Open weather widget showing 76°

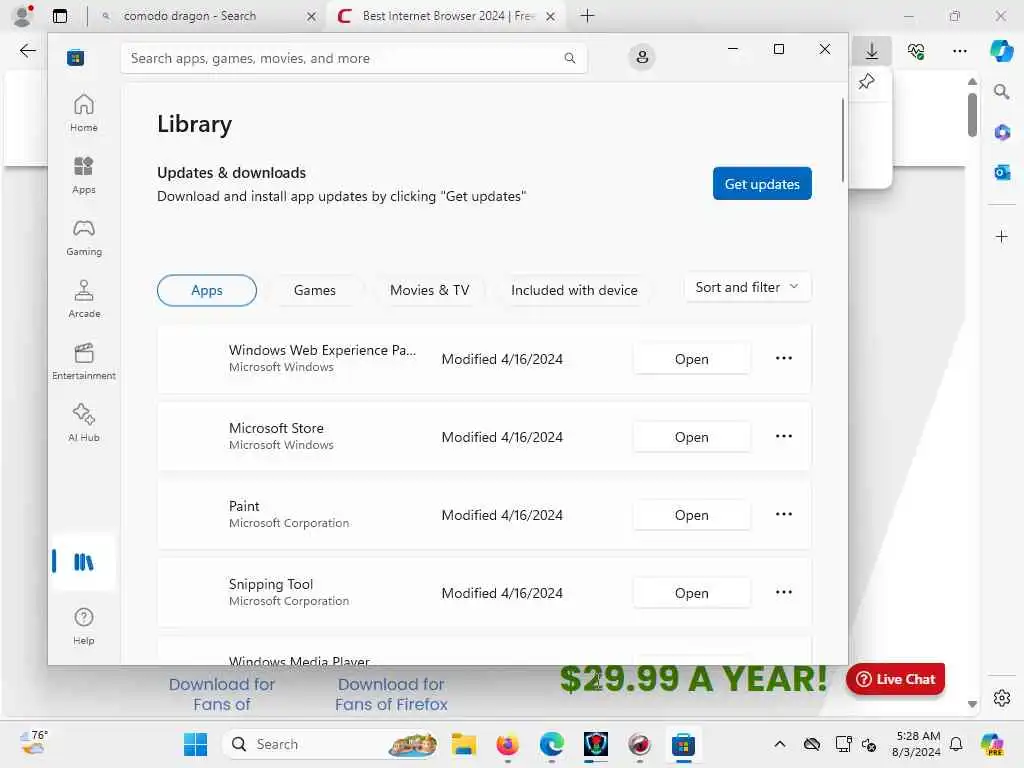pyautogui.click(x=34, y=743)
